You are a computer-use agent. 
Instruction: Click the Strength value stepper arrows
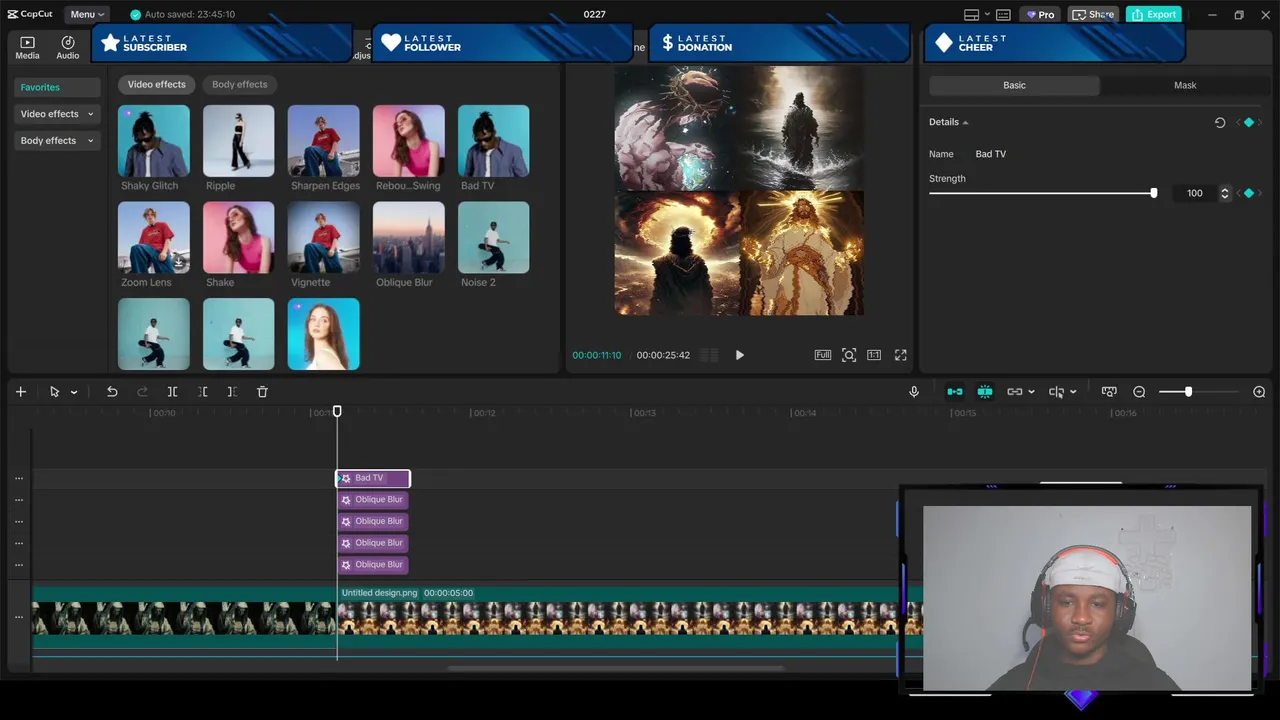click(x=1225, y=193)
